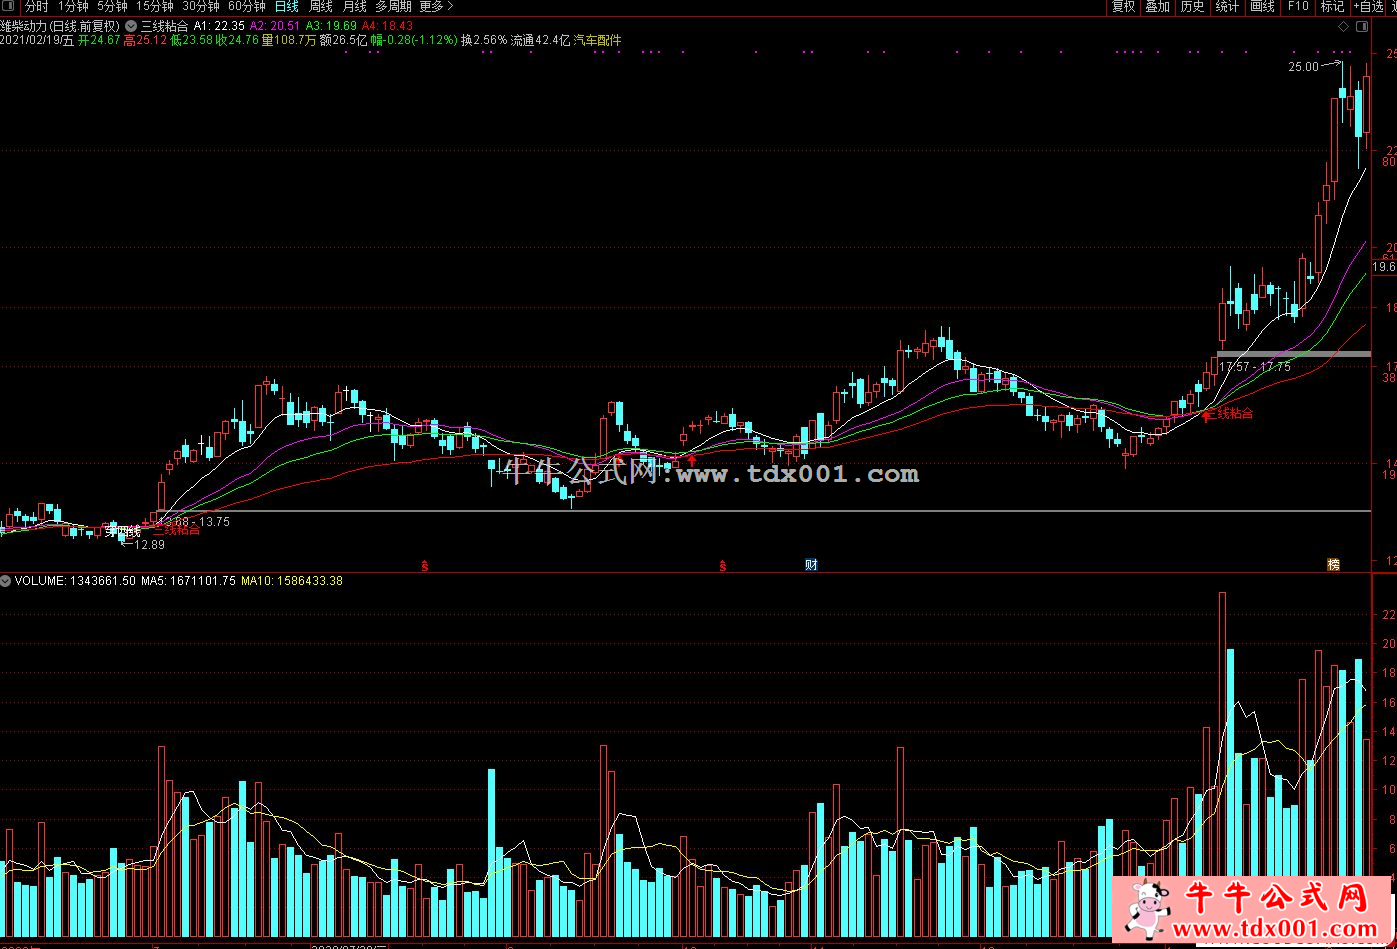Switch to 日线 daily chart

point(287,6)
